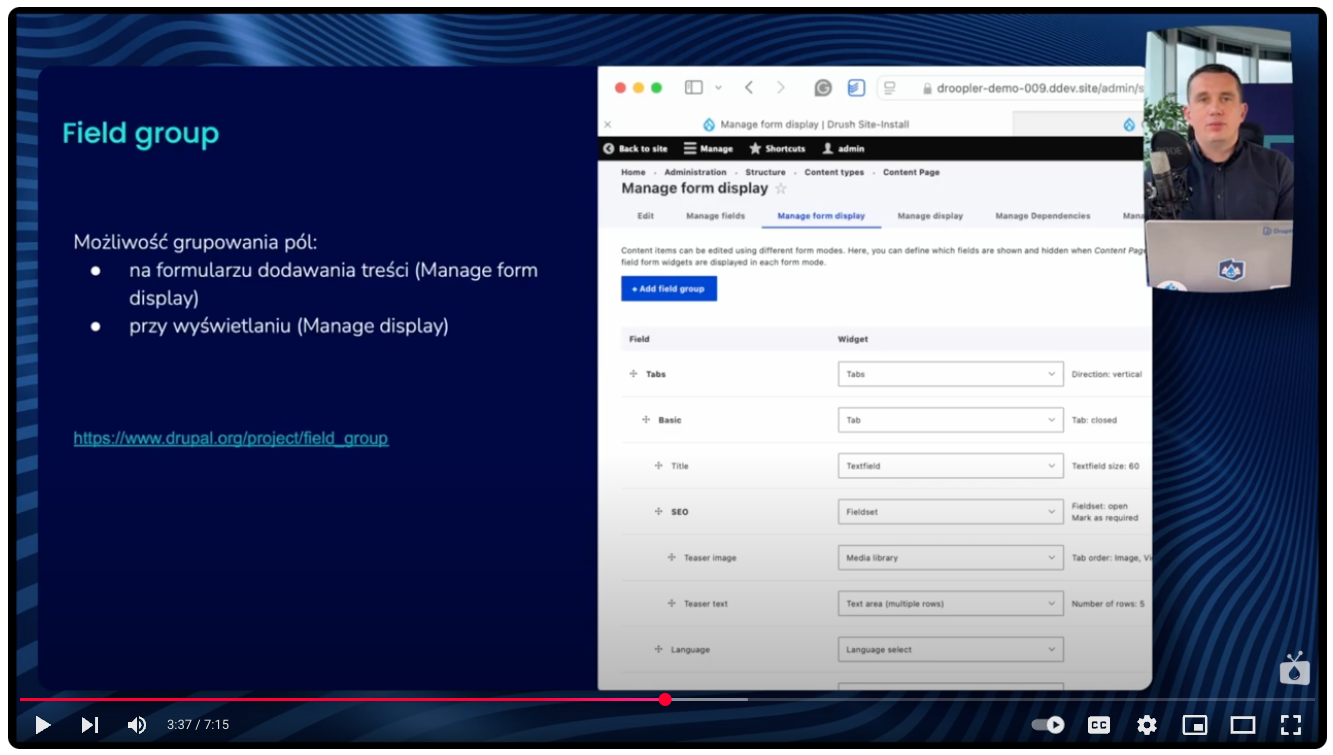Open video settings gear
Image resolution: width=1333 pixels, height=755 pixels.
point(1147,725)
